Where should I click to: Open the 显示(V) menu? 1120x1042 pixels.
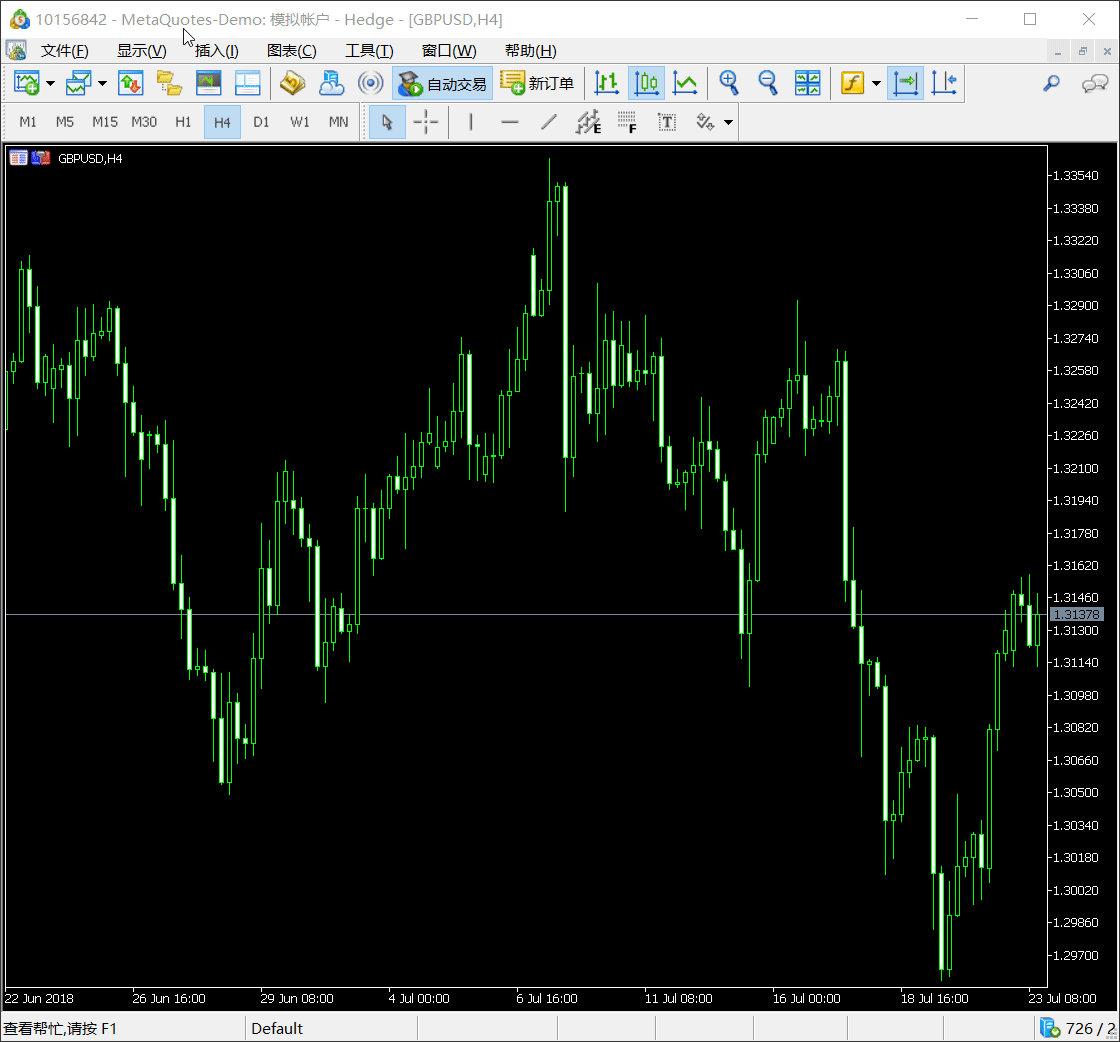141,51
